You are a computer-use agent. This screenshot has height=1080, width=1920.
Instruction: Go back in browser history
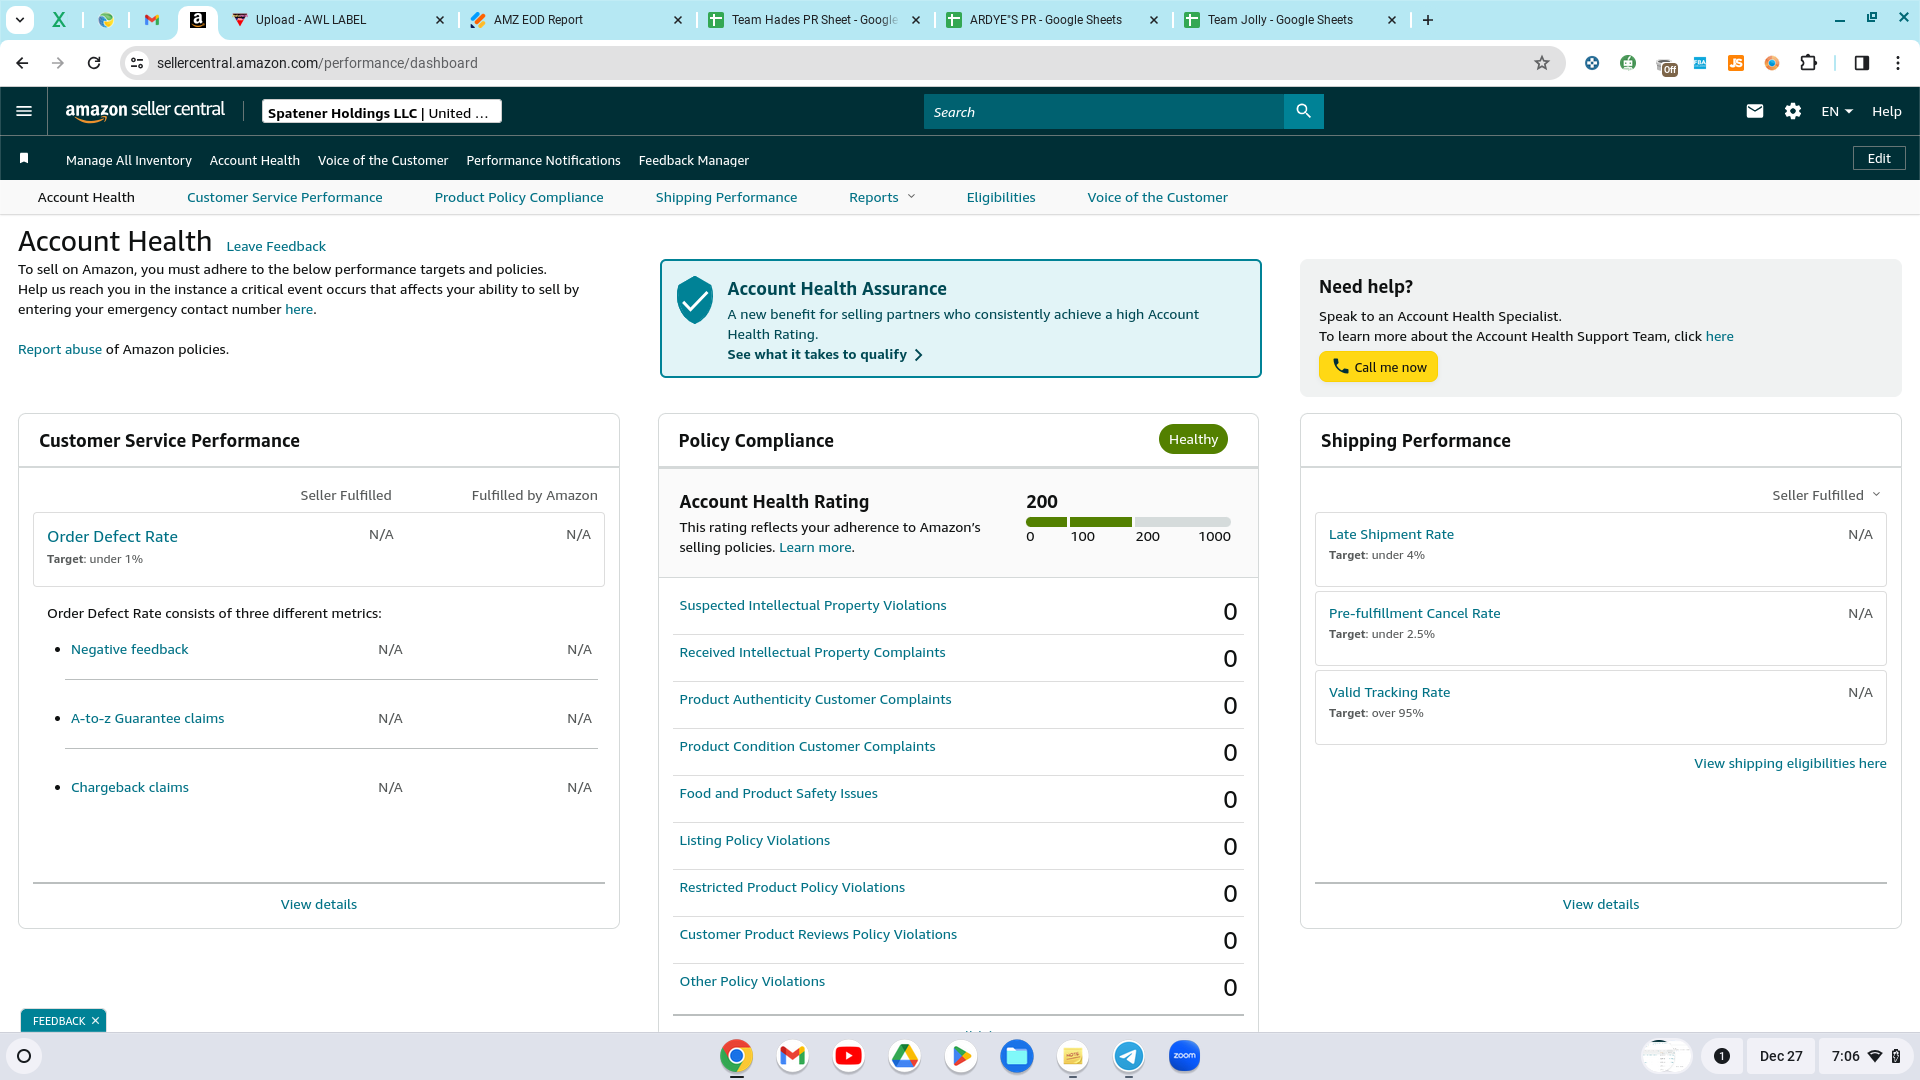pyautogui.click(x=22, y=63)
